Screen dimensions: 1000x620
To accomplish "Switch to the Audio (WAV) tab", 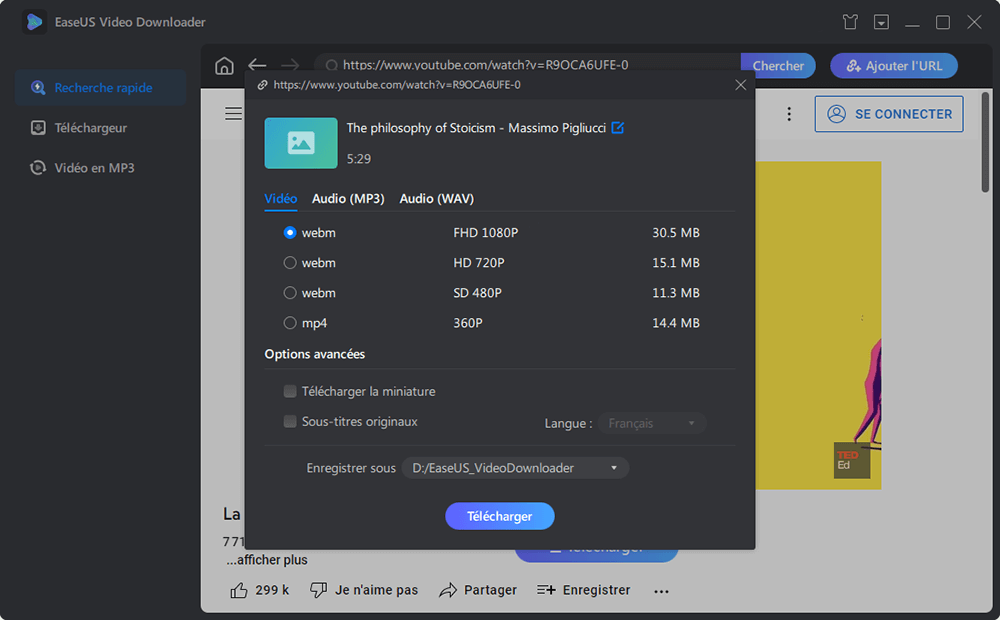I will (x=437, y=198).
